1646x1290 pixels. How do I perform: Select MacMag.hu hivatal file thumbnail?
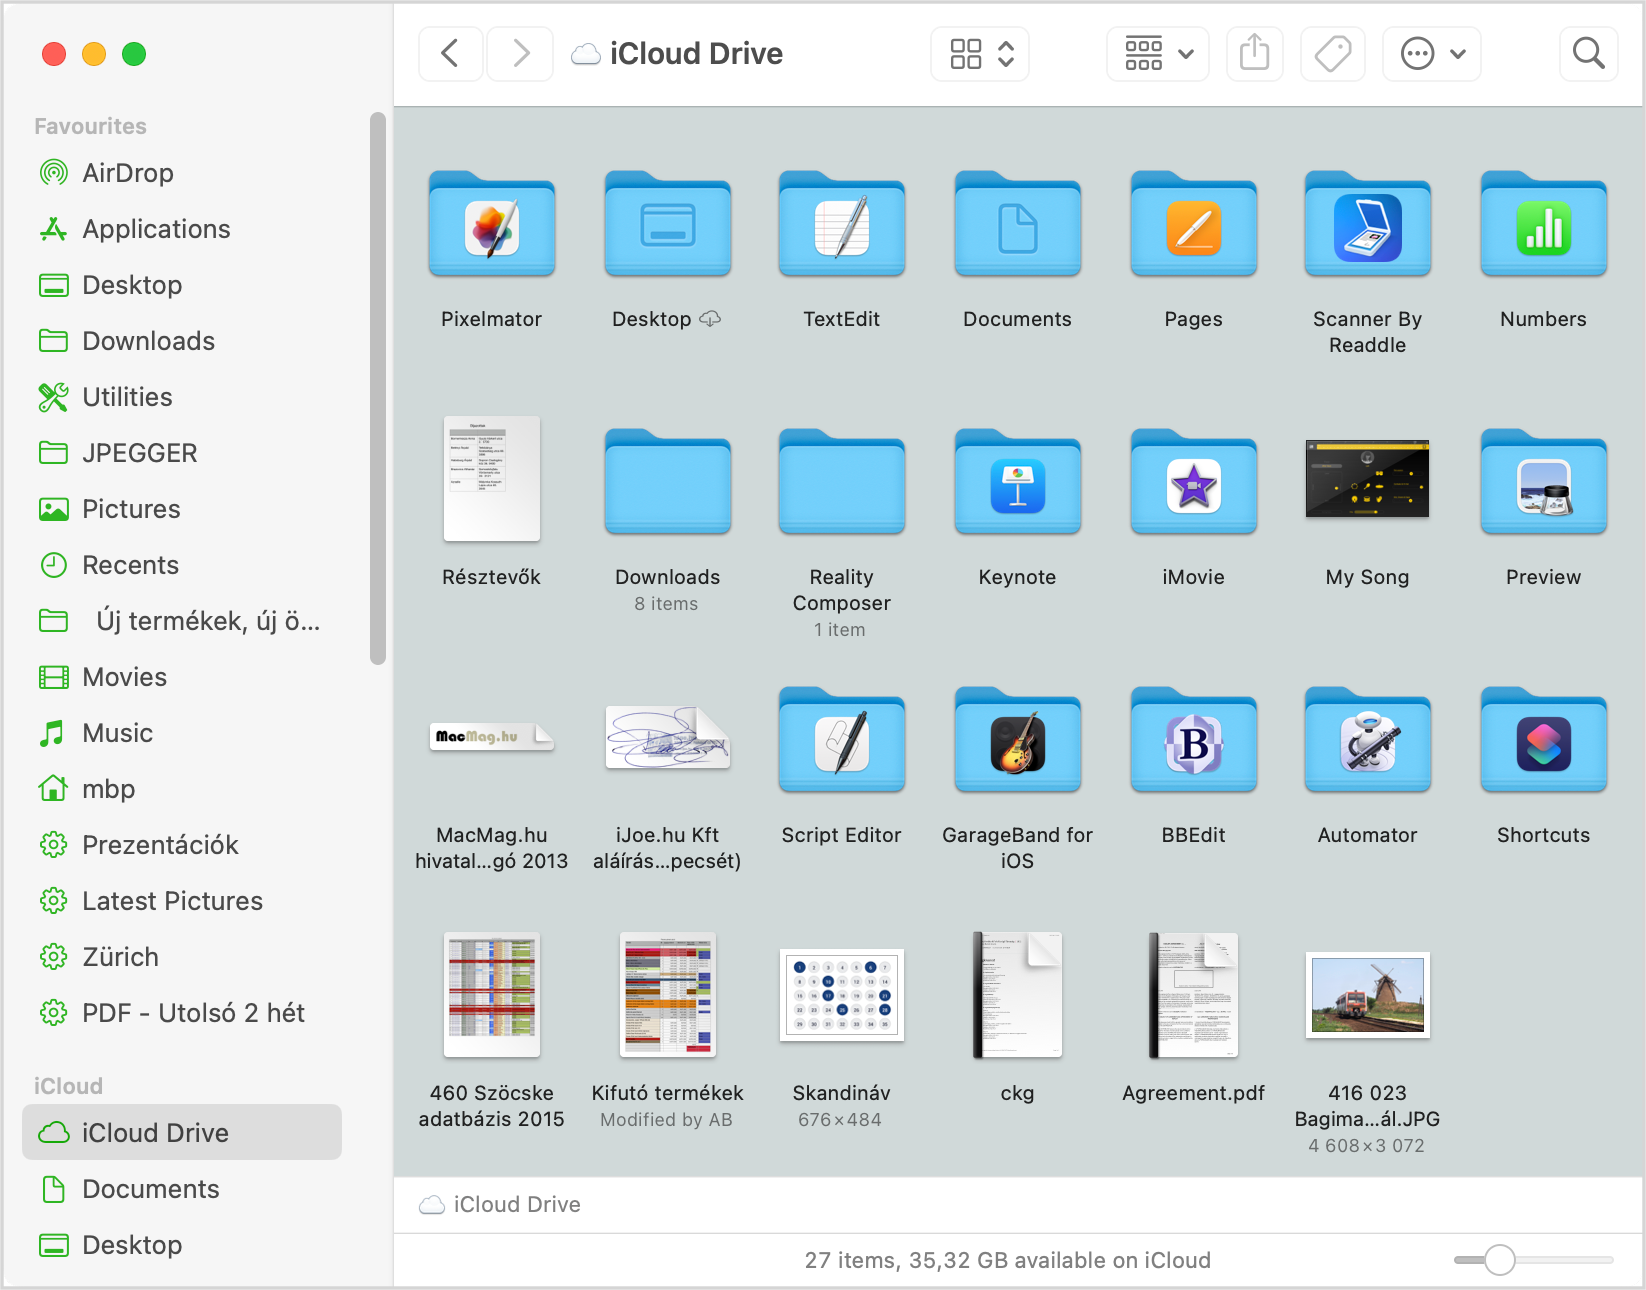coord(491,737)
